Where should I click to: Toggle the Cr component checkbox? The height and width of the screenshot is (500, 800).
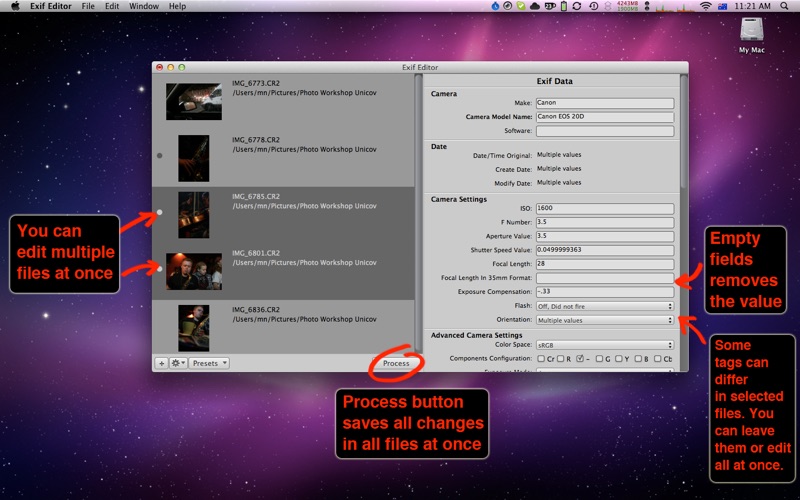click(541, 357)
